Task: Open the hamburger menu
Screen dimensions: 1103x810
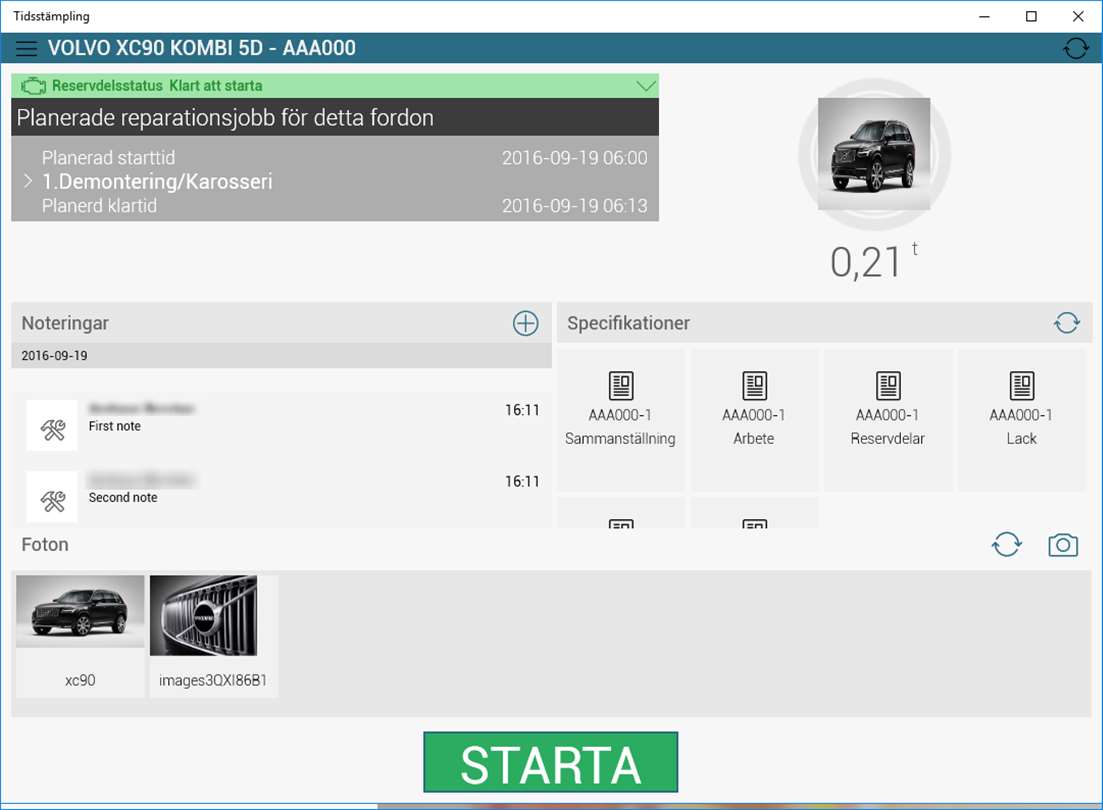Action: [x=26, y=49]
